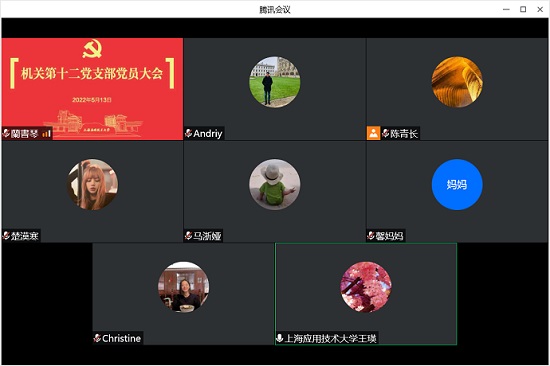Viewport: 550px width, 366px height.
Task: Select Andriy's avatar standing on grass
Action: click(275, 82)
